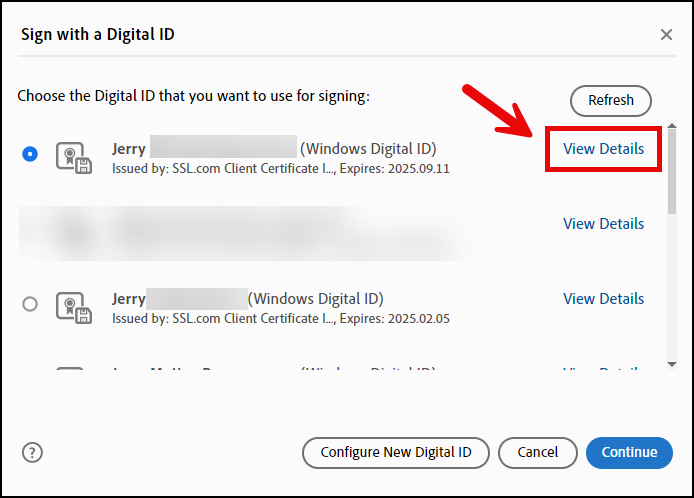Image resolution: width=694 pixels, height=498 pixels.
Task: Click the partially visible fourth certificate icon
Action: [70, 371]
